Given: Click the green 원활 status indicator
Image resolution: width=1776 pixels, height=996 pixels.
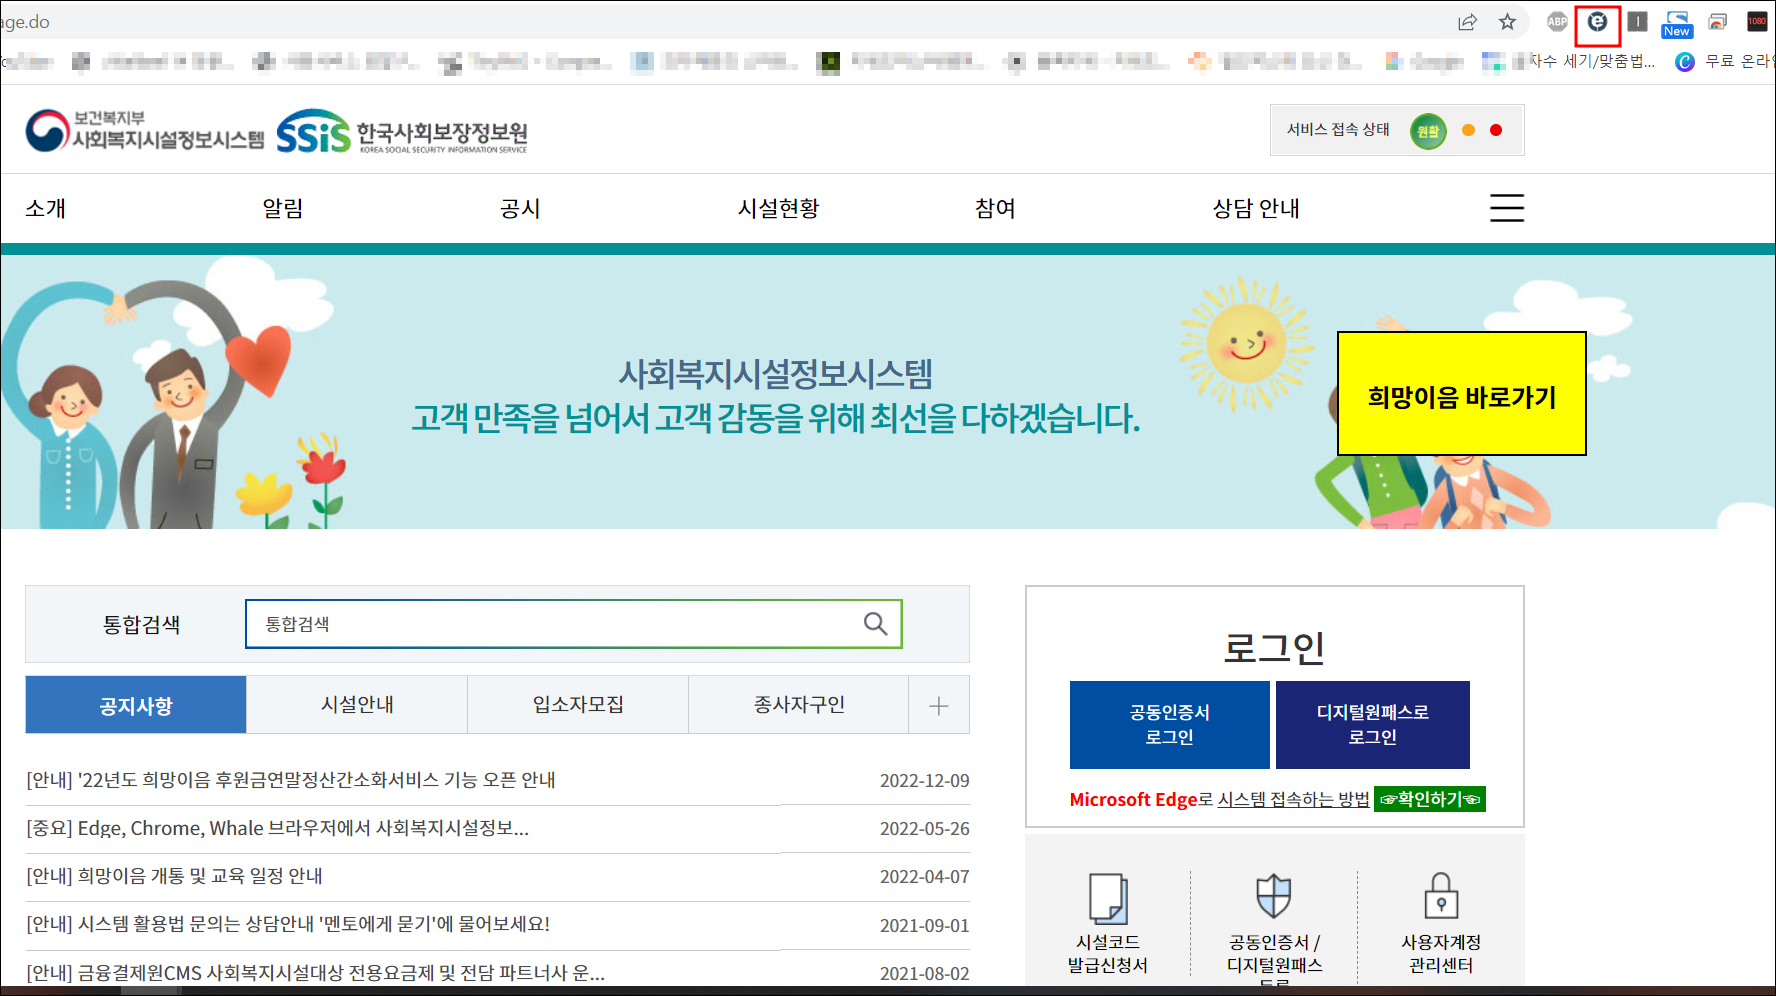Looking at the screenshot, I should click(1428, 131).
